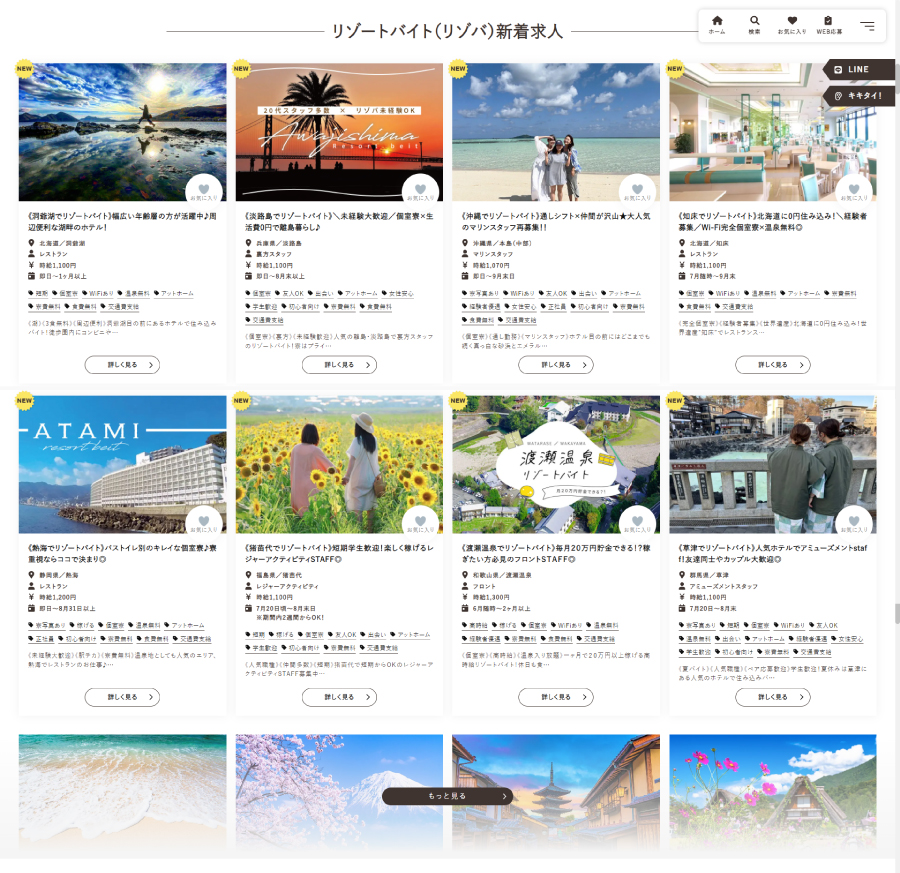Click the 裏方スタッフ job type text
The height and width of the screenshot is (873, 900).
pyautogui.click(x=274, y=254)
